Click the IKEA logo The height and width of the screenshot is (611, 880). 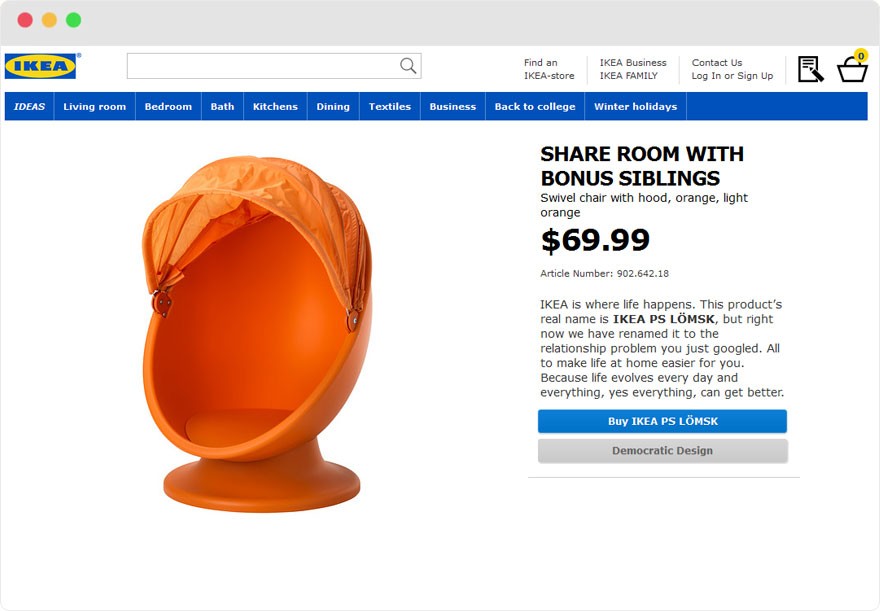click(x=41, y=66)
